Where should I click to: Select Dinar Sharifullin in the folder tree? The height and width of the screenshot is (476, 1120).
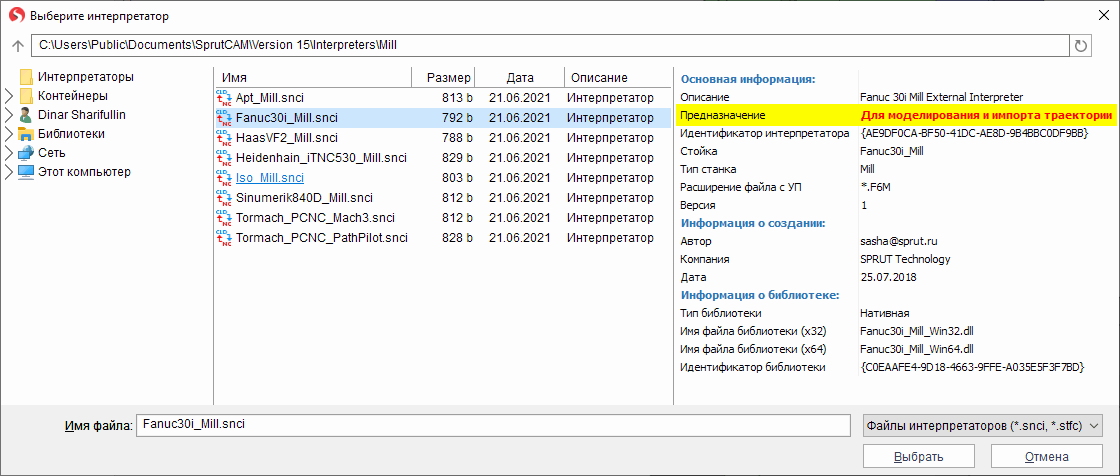[82, 114]
